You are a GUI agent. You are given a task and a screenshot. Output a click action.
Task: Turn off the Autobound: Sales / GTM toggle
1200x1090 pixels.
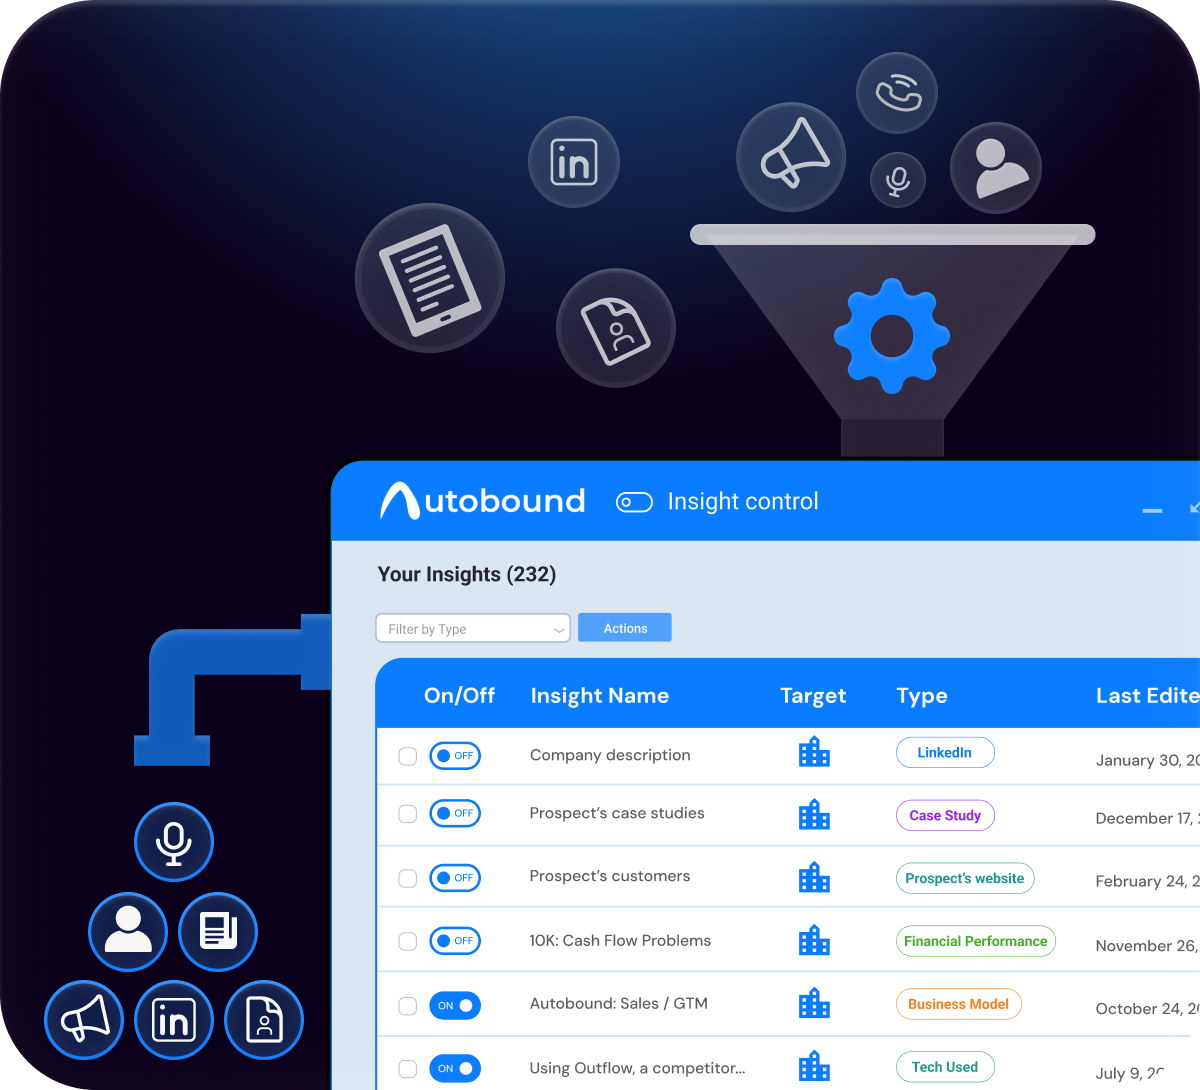point(455,1006)
